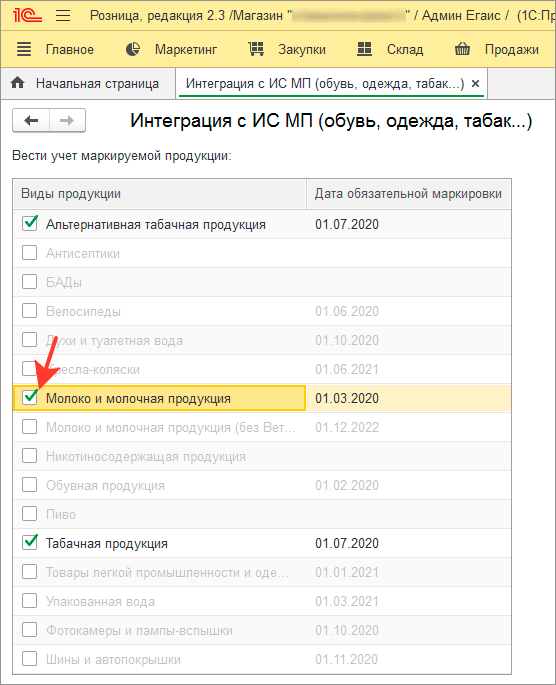Go to home icon on Начальная страница
Image resolution: width=556 pixels, height=685 pixels.
click(17, 83)
